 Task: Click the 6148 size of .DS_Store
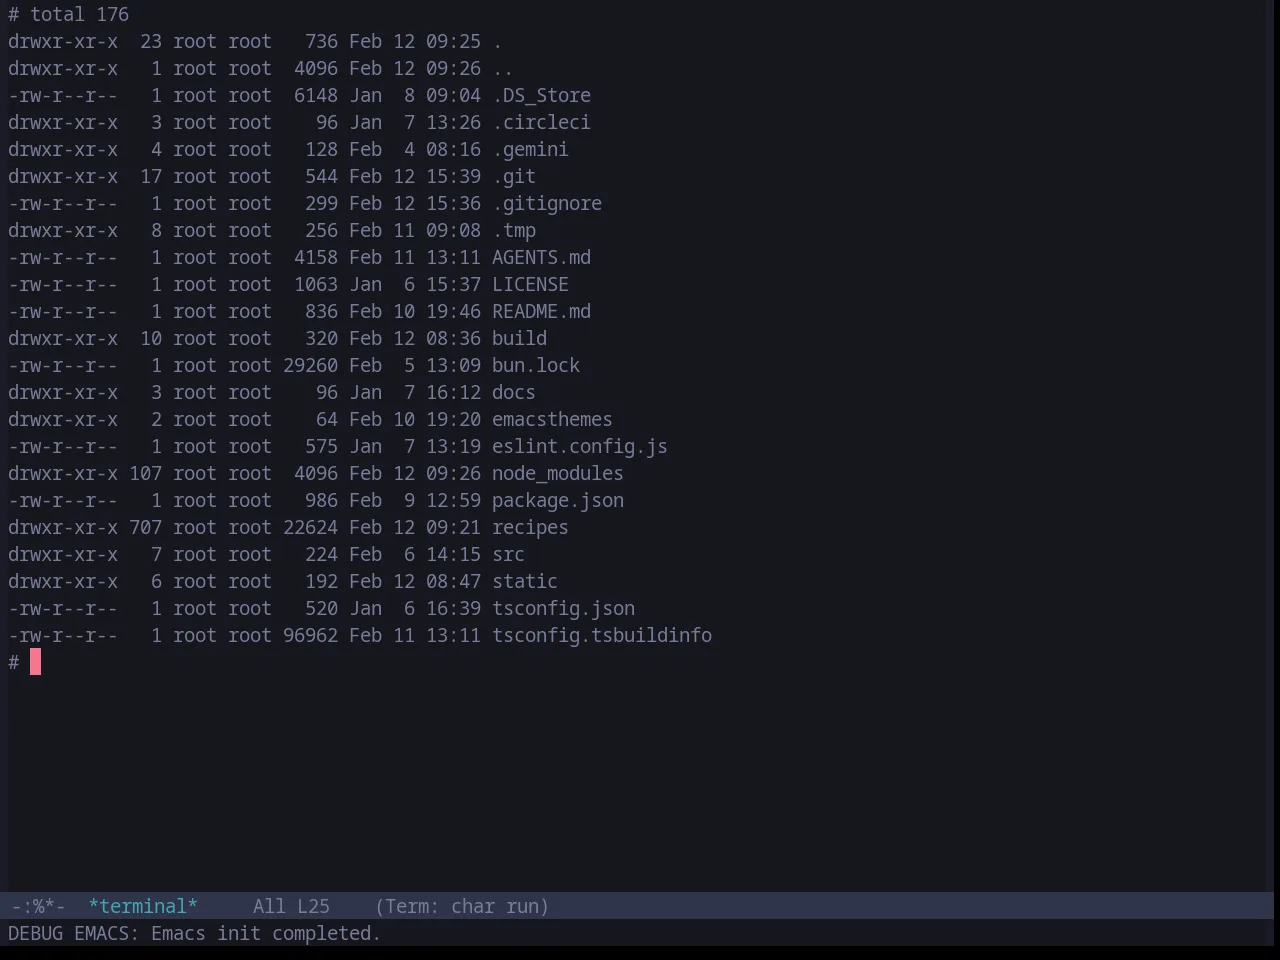pyautogui.click(x=316, y=95)
